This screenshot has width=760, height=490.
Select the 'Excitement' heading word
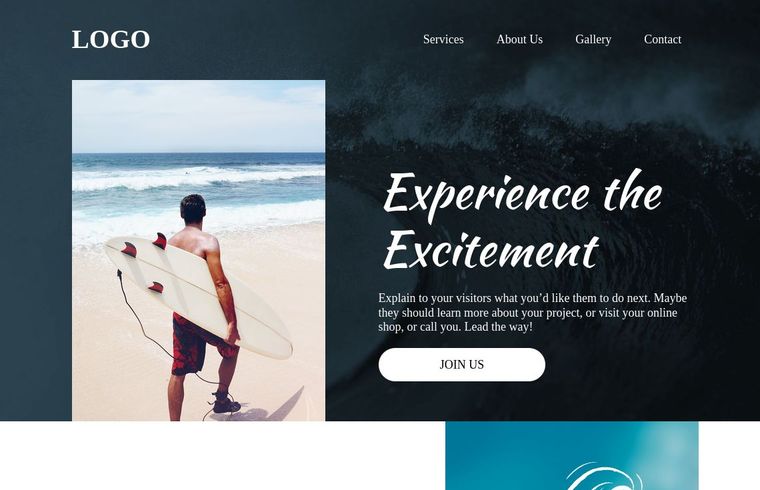click(491, 250)
